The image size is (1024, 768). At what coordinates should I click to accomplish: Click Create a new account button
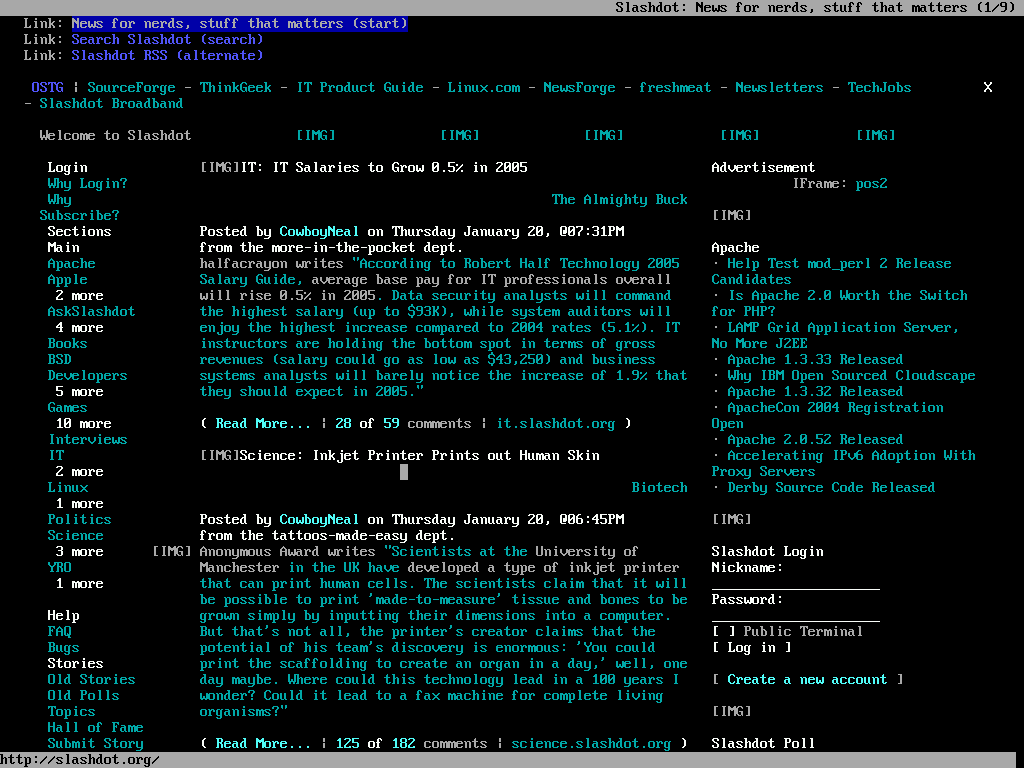tap(807, 680)
